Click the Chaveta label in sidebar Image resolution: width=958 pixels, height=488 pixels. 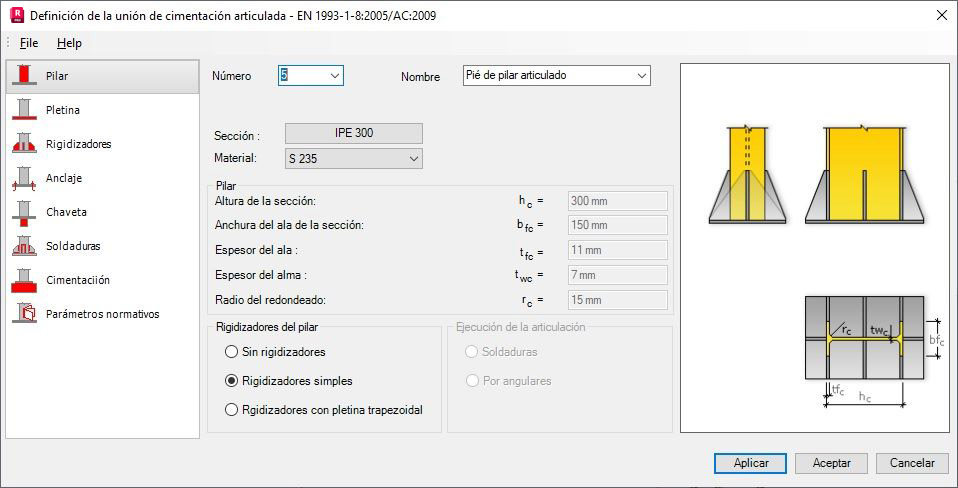66,212
